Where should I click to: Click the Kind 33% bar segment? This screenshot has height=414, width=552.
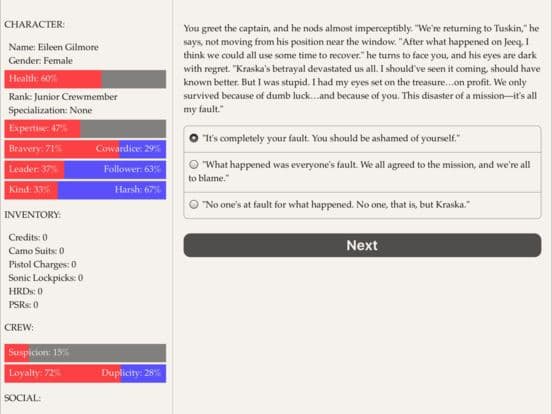click(x=31, y=190)
